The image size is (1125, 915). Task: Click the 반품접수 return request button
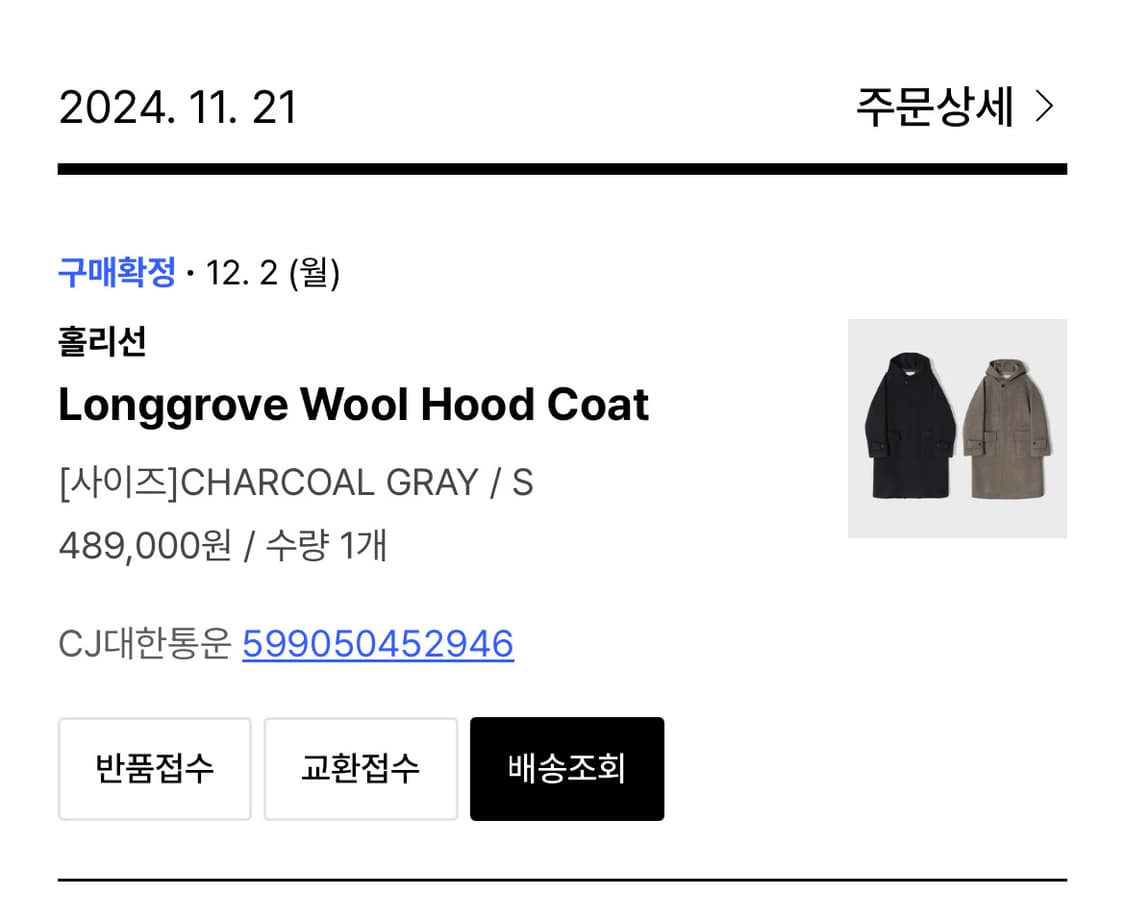tap(155, 769)
